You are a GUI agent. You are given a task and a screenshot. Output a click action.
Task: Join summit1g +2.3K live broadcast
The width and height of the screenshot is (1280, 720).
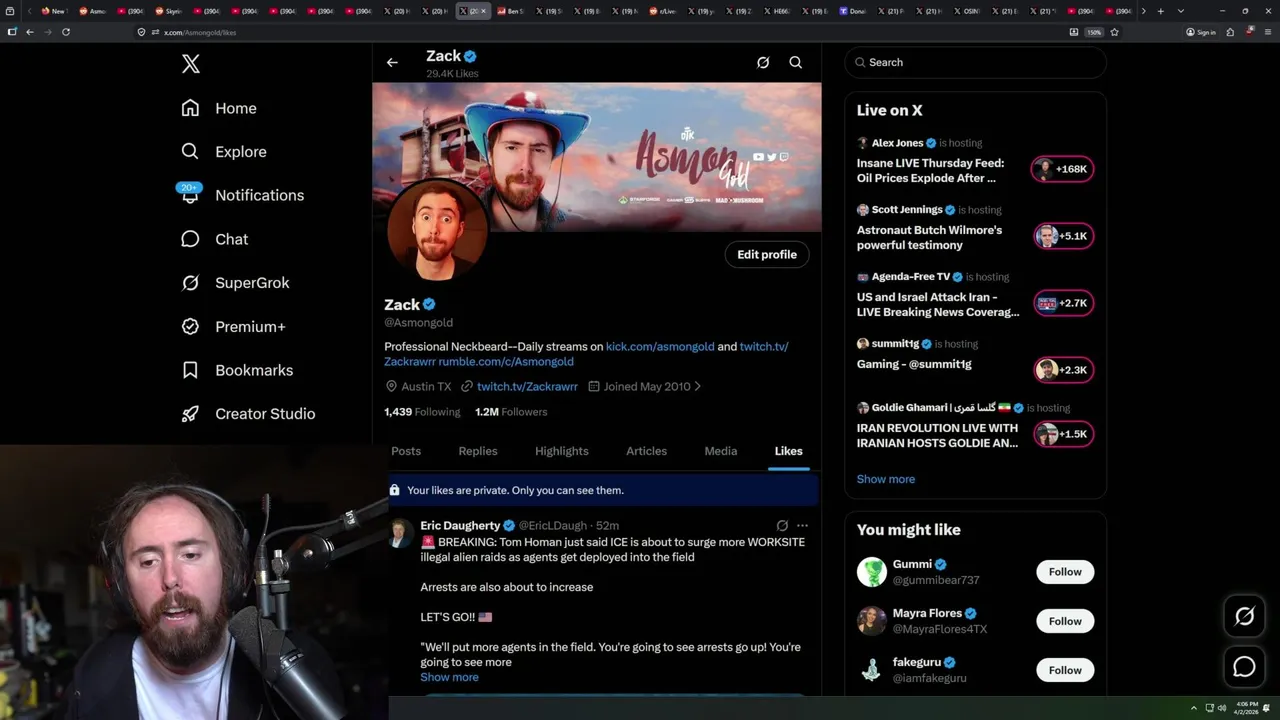click(x=1063, y=370)
